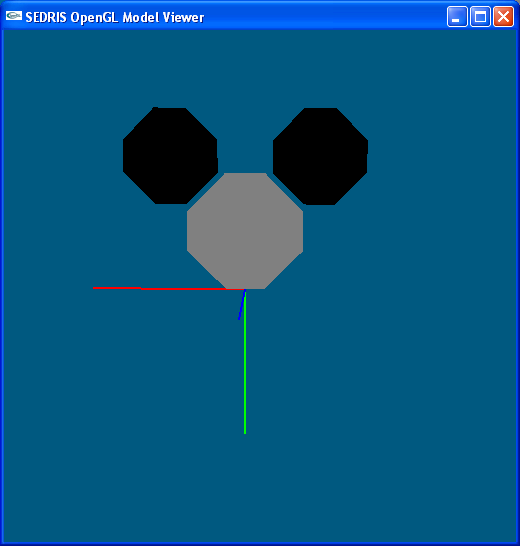
Task: Select the left black octagon
Action: [170, 156]
